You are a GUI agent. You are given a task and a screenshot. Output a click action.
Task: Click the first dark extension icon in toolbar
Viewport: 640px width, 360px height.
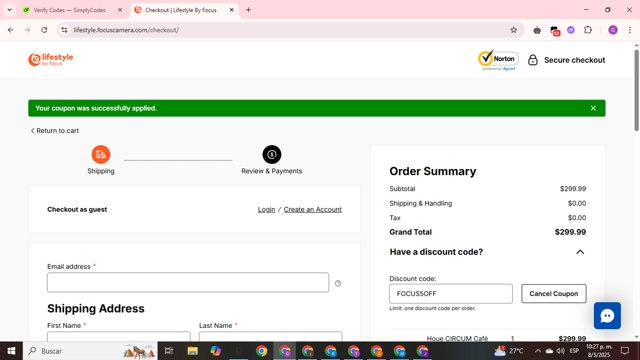537,30
